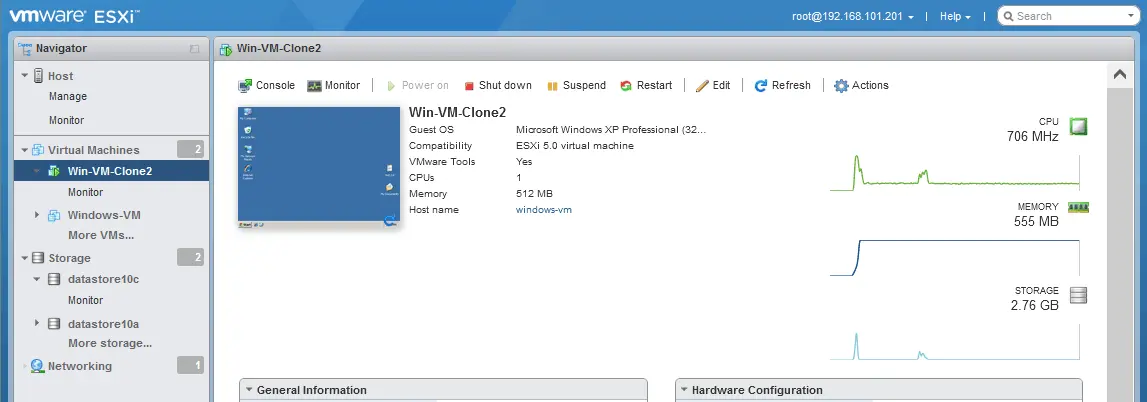Click the Networking count badge

coord(191,366)
